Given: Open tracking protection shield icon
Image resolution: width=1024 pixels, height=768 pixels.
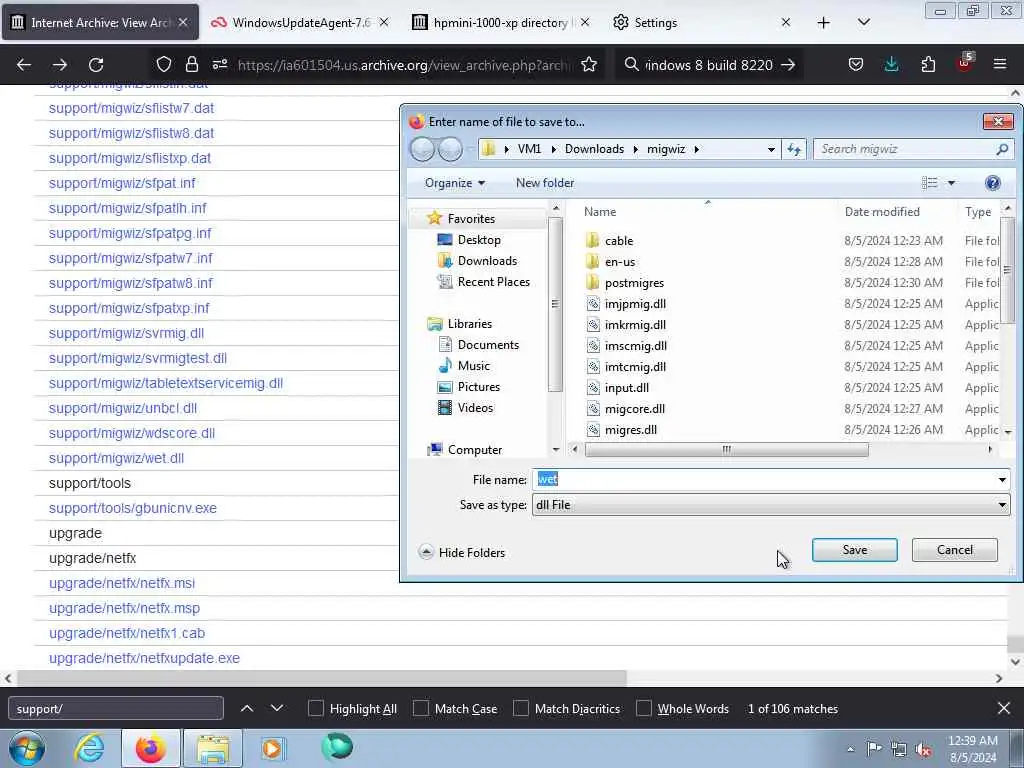Looking at the screenshot, I should point(164,64).
